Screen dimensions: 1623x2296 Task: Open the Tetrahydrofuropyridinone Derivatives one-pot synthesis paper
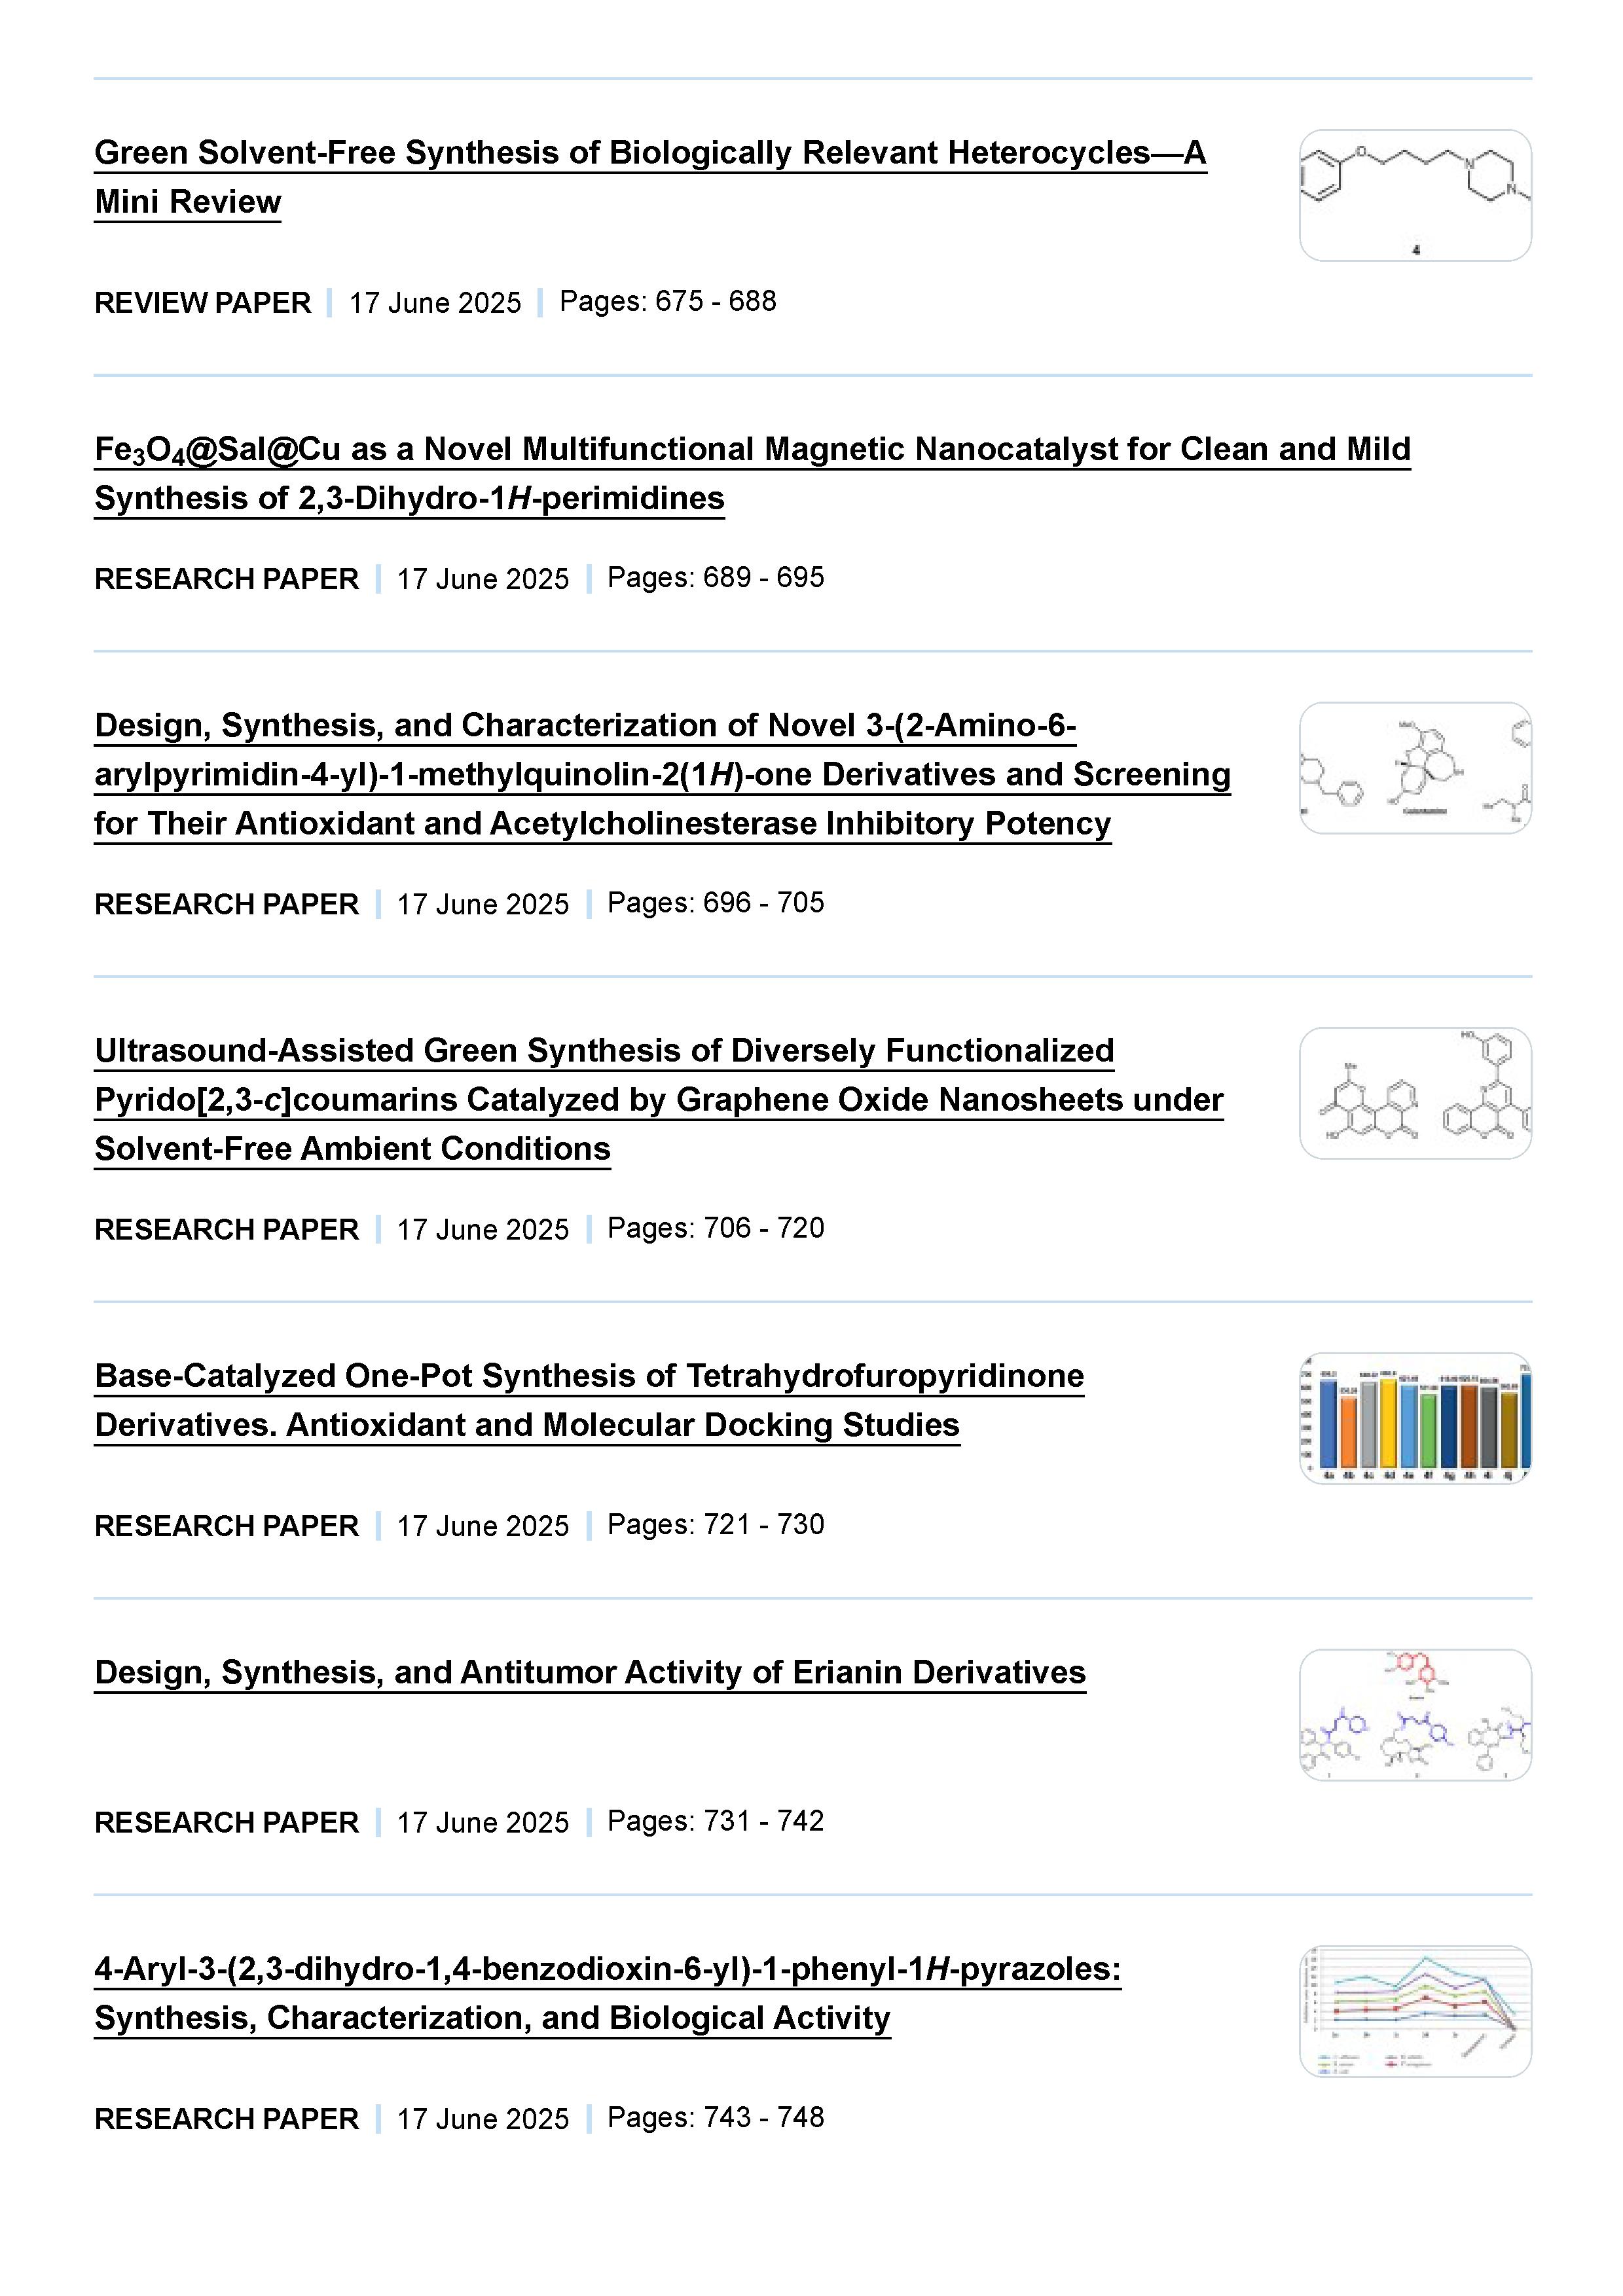[589, 1377]
